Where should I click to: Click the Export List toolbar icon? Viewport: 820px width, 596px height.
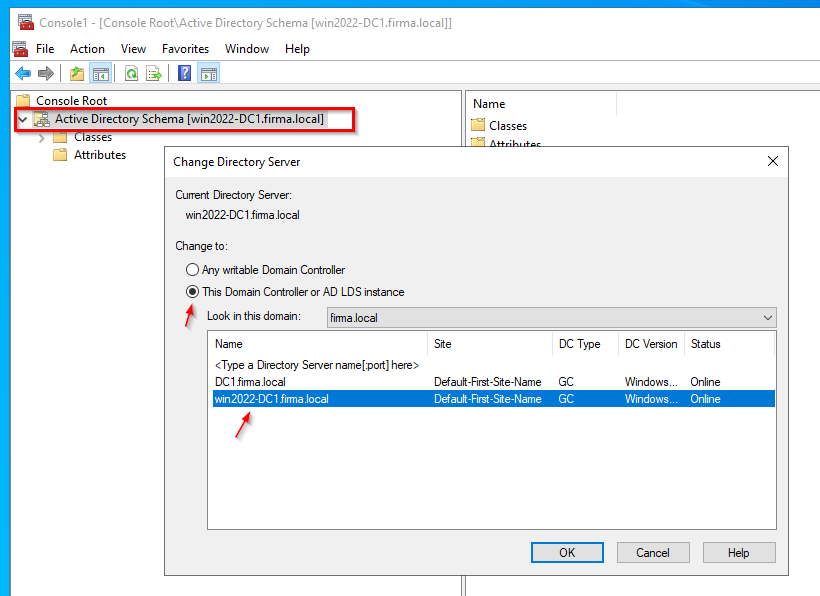(x=154, y=73)
